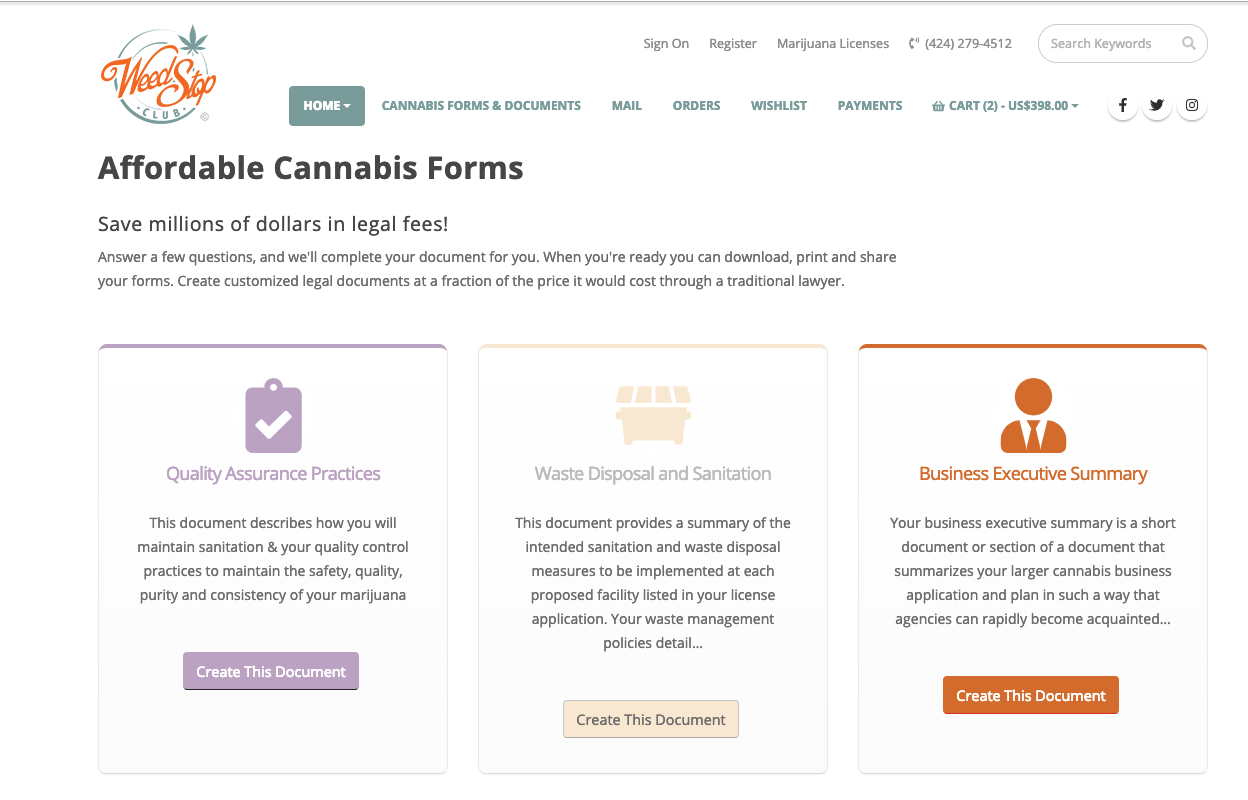Click the Quality Assurance clipboard icon
The image size is (1248, 800).
point(273,416)
